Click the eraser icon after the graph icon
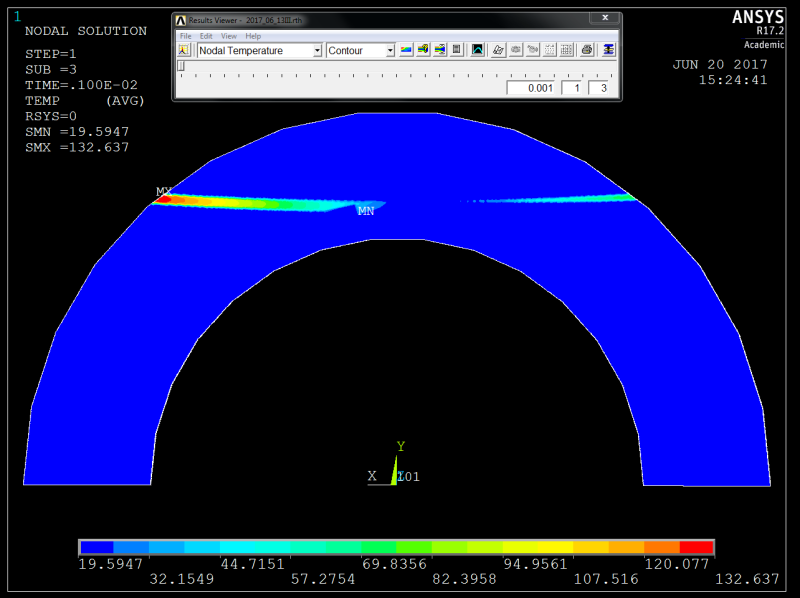Viewport: 800px width, 598px height. [x=498, y=50]
